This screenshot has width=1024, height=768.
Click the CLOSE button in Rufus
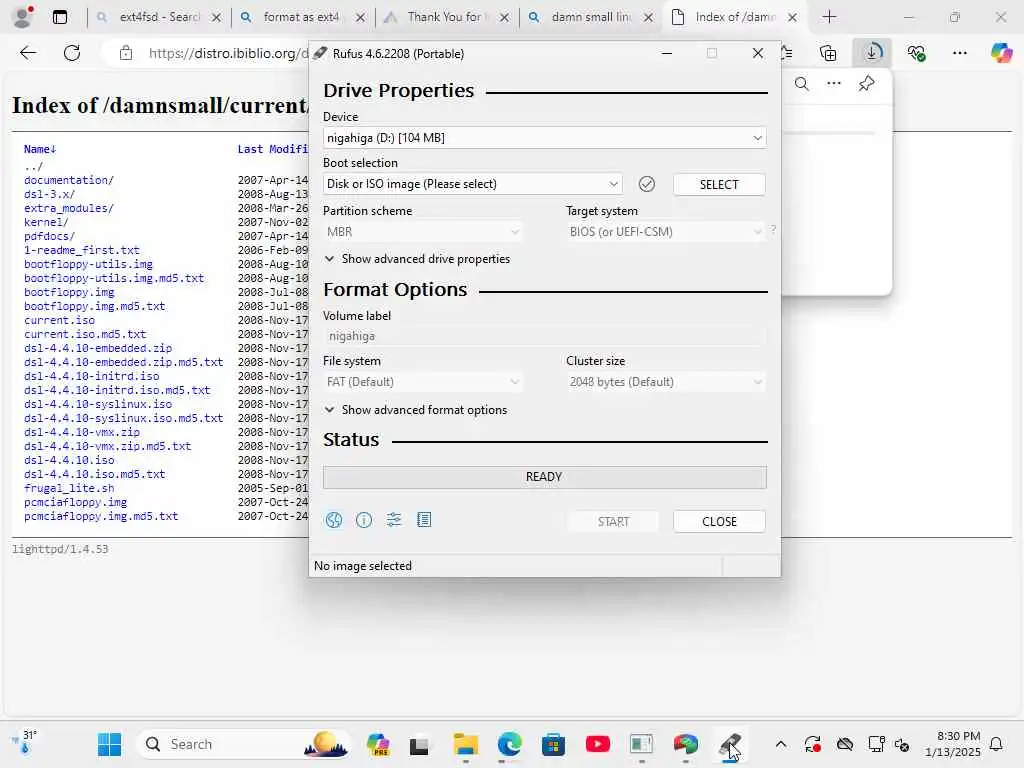pos(719,522)
